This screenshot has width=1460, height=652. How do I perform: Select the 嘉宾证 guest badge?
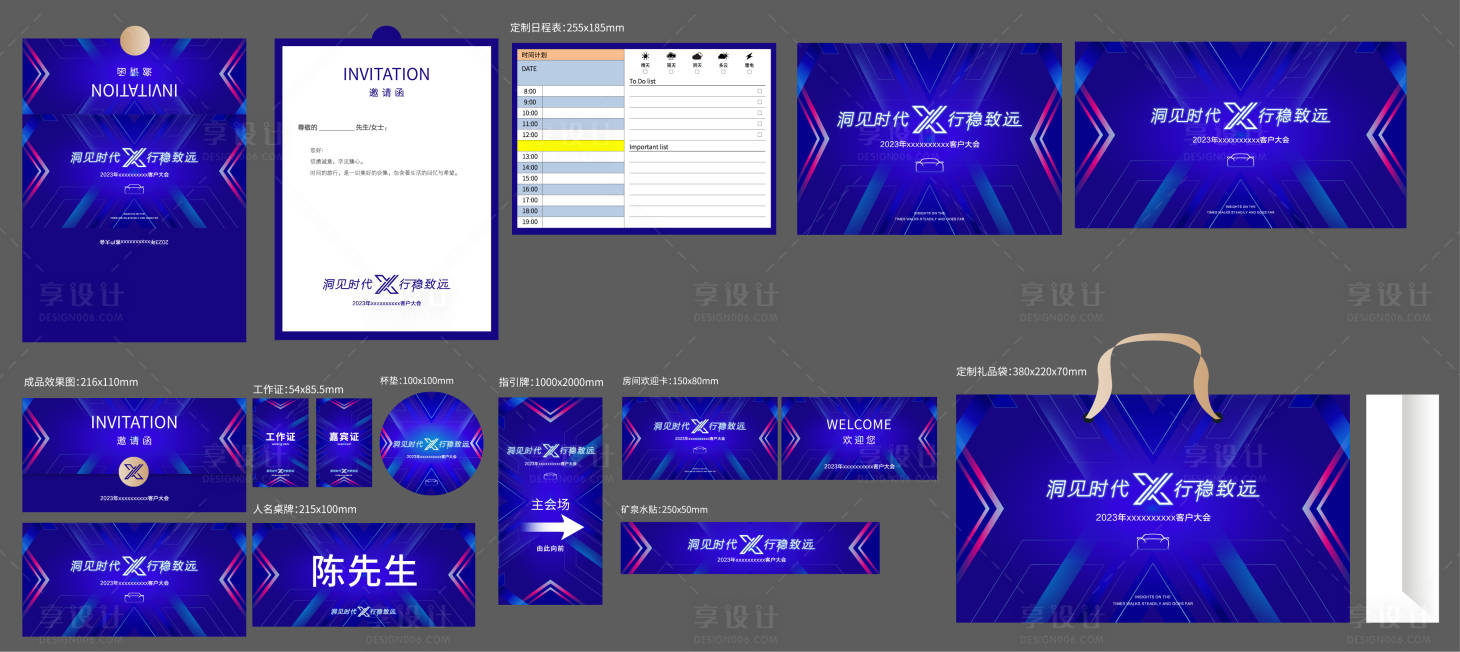coord(344,442)
